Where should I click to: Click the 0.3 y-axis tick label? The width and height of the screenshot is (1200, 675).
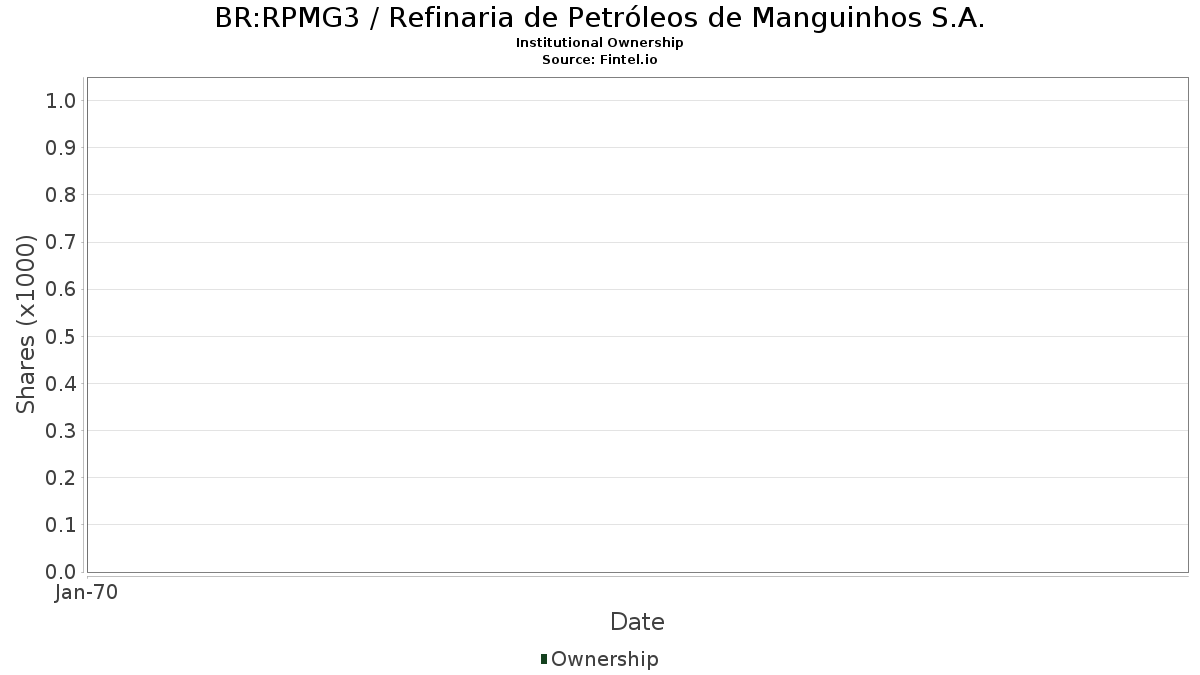point(61,430)
